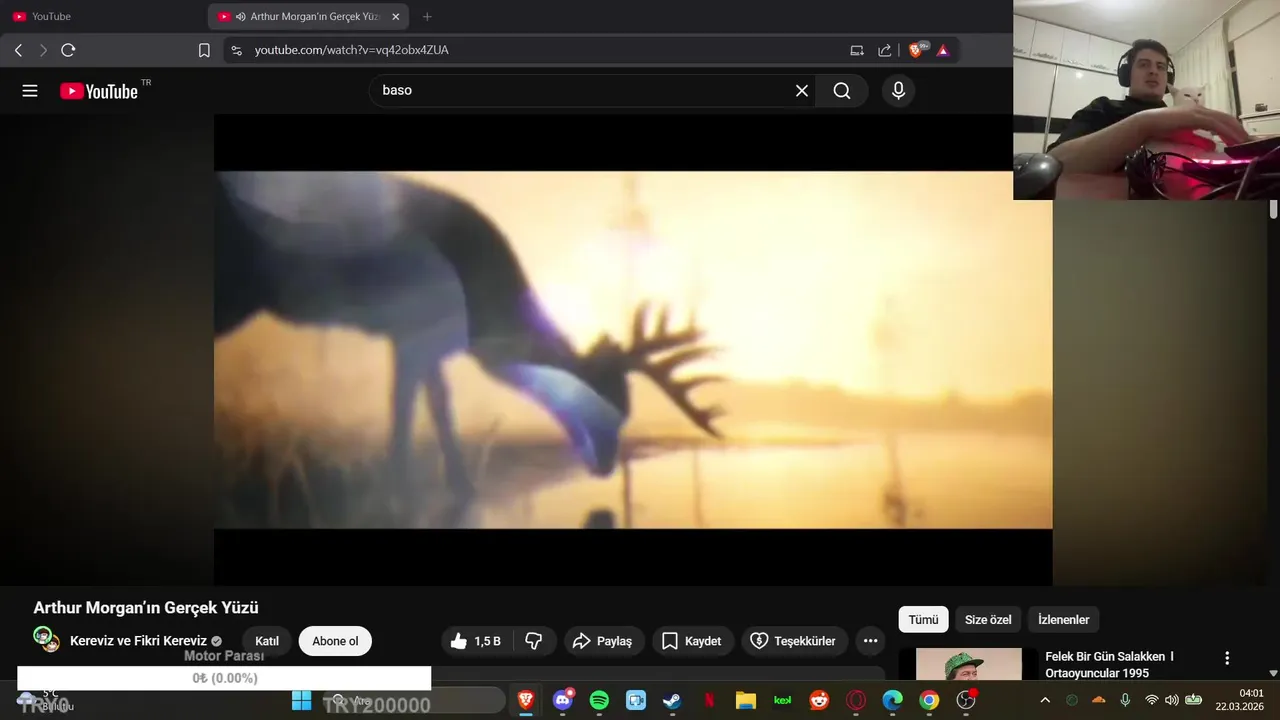
Task: Open the Windows Start menu
Action: (x=301, y=700)
